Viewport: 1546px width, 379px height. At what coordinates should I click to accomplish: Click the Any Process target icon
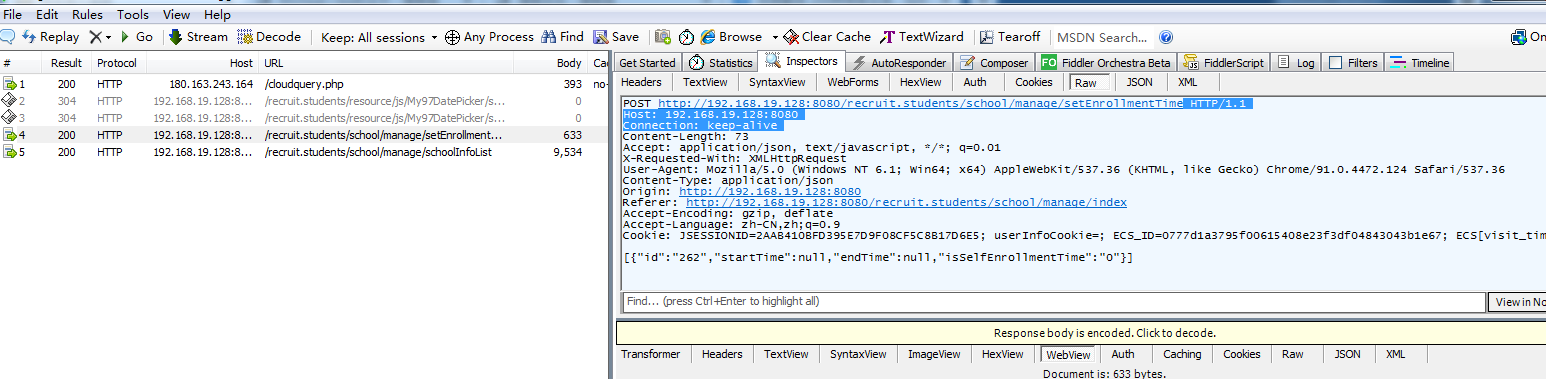click(x=452, y=37)
